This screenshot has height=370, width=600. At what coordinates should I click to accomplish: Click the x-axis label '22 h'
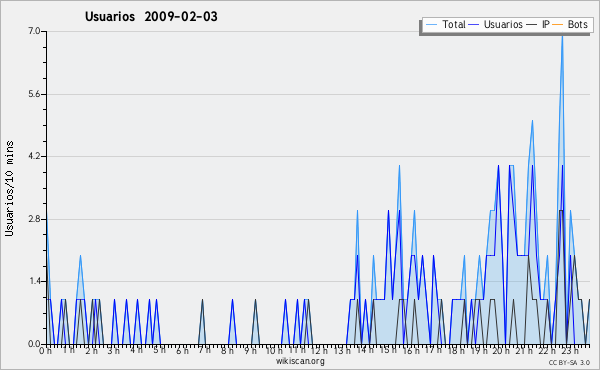click(547, 351)
